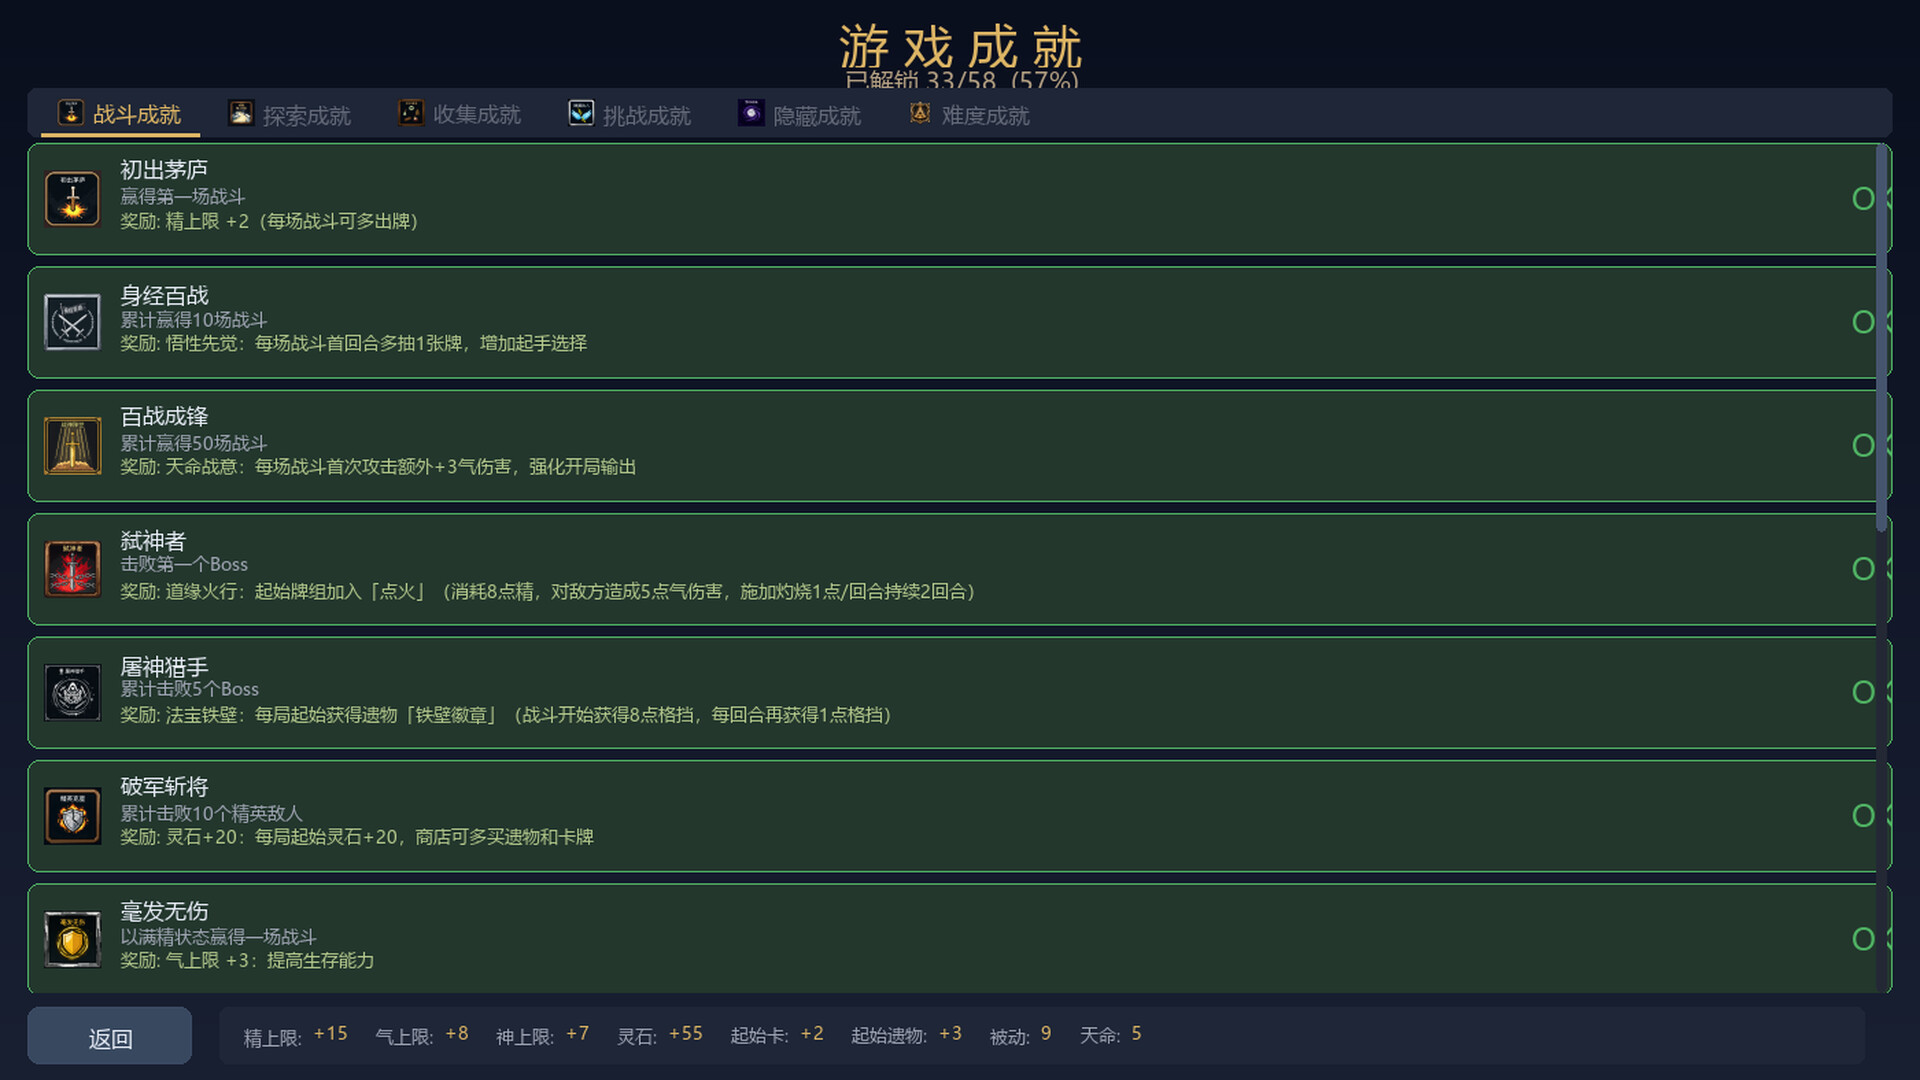
Task: Click the 毫发无伤 golden shield icon
Action: pos(72,939)
